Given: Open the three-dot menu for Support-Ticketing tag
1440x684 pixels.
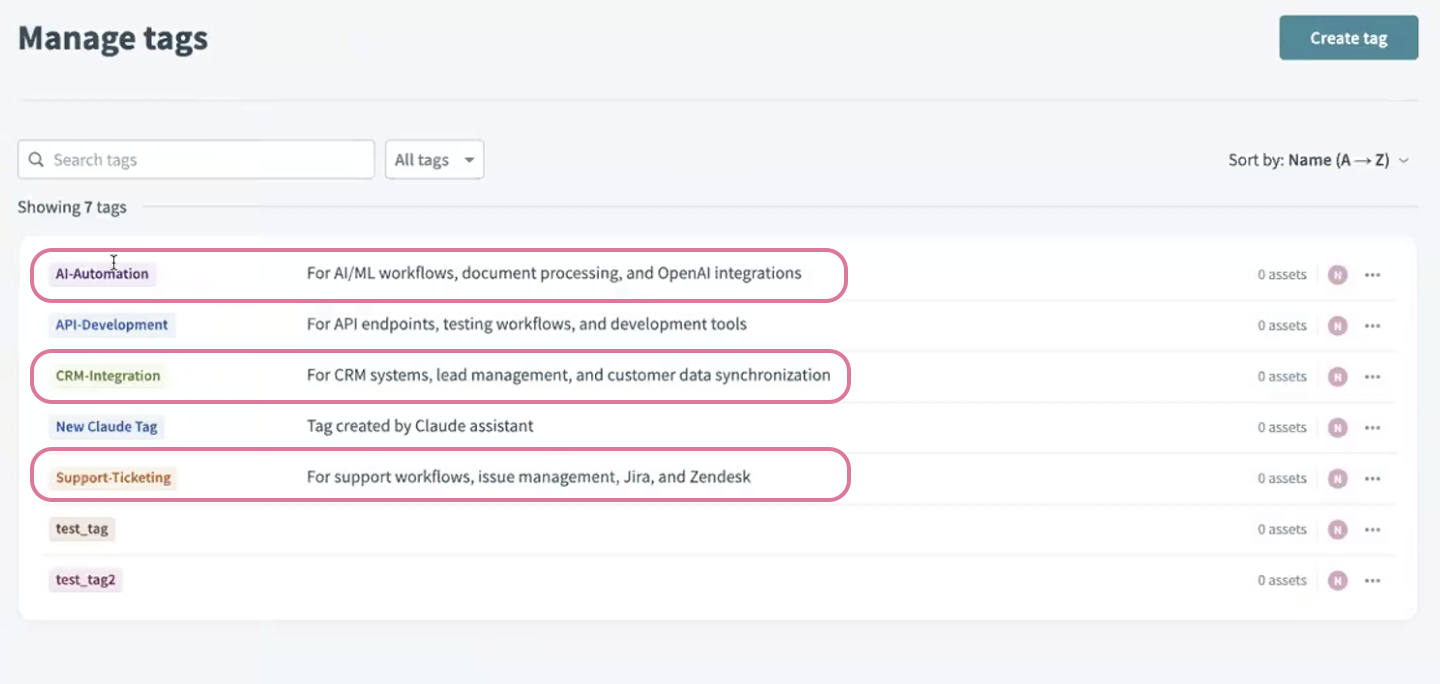Looking at the screenshot, I should (1372, 479).
